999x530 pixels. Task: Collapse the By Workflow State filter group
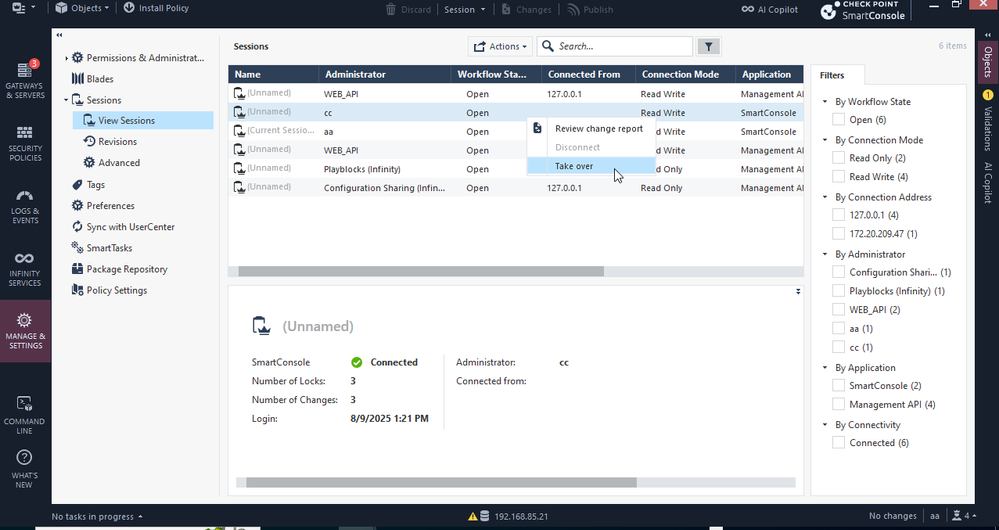tap(825, 102)
